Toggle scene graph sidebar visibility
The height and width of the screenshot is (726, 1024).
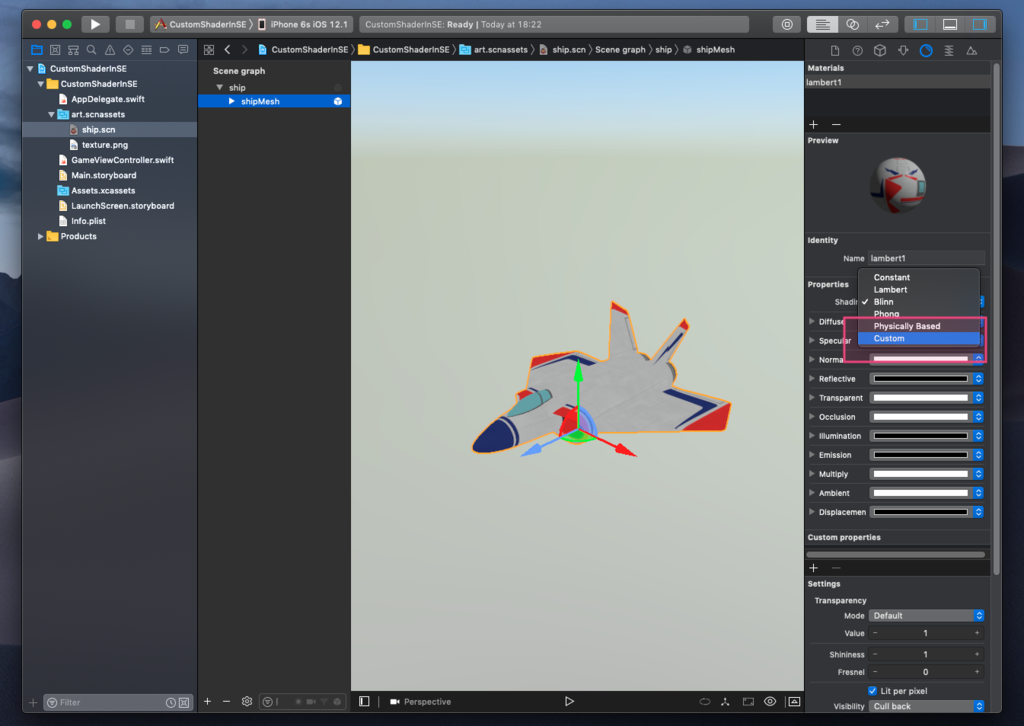[x=364, y=701]
